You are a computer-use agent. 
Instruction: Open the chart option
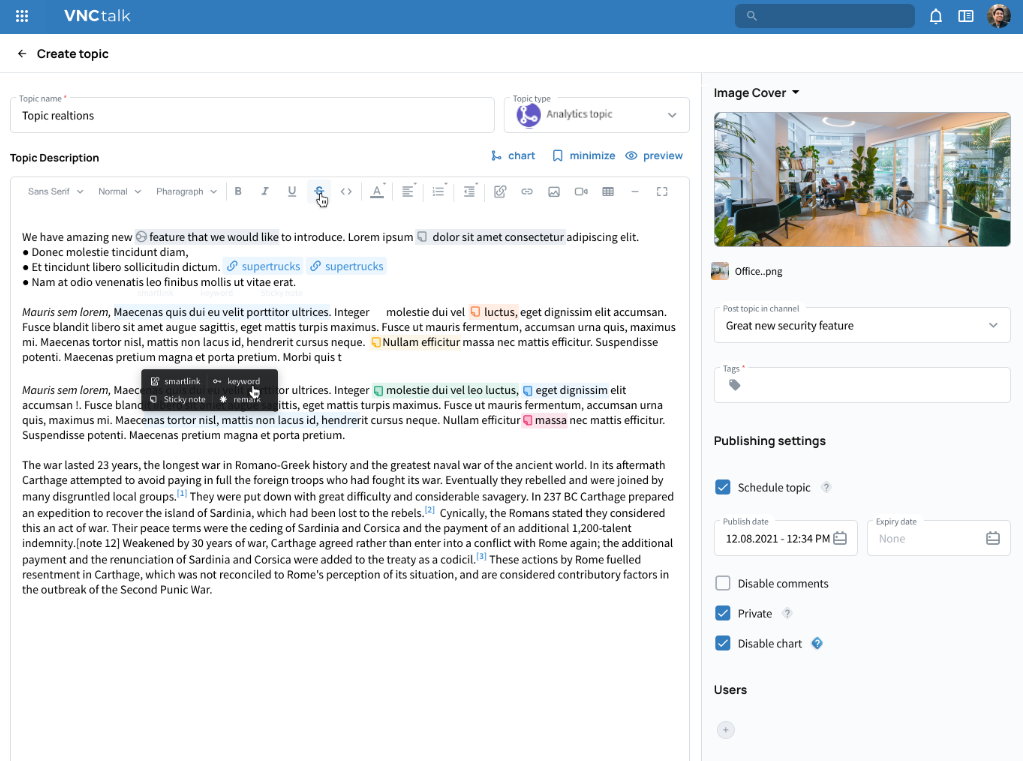point(513,155)
